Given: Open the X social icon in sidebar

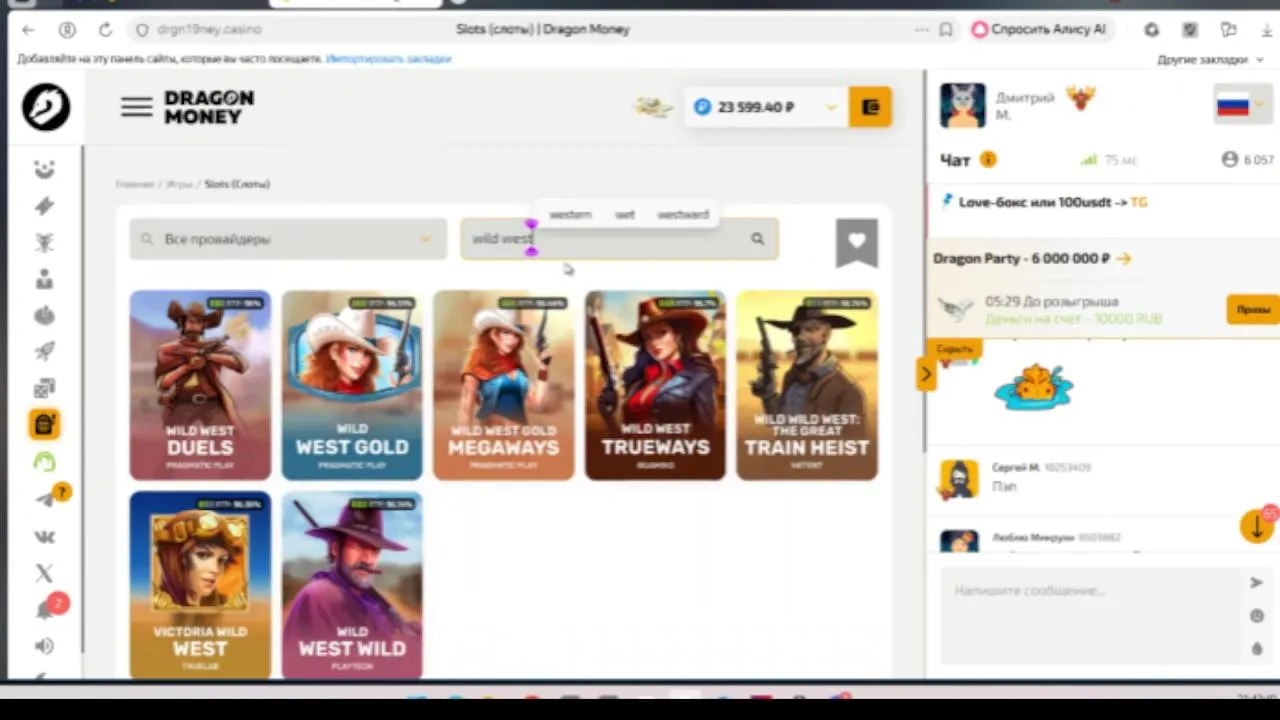Looking at the screenshot, I should click(44, 573).
